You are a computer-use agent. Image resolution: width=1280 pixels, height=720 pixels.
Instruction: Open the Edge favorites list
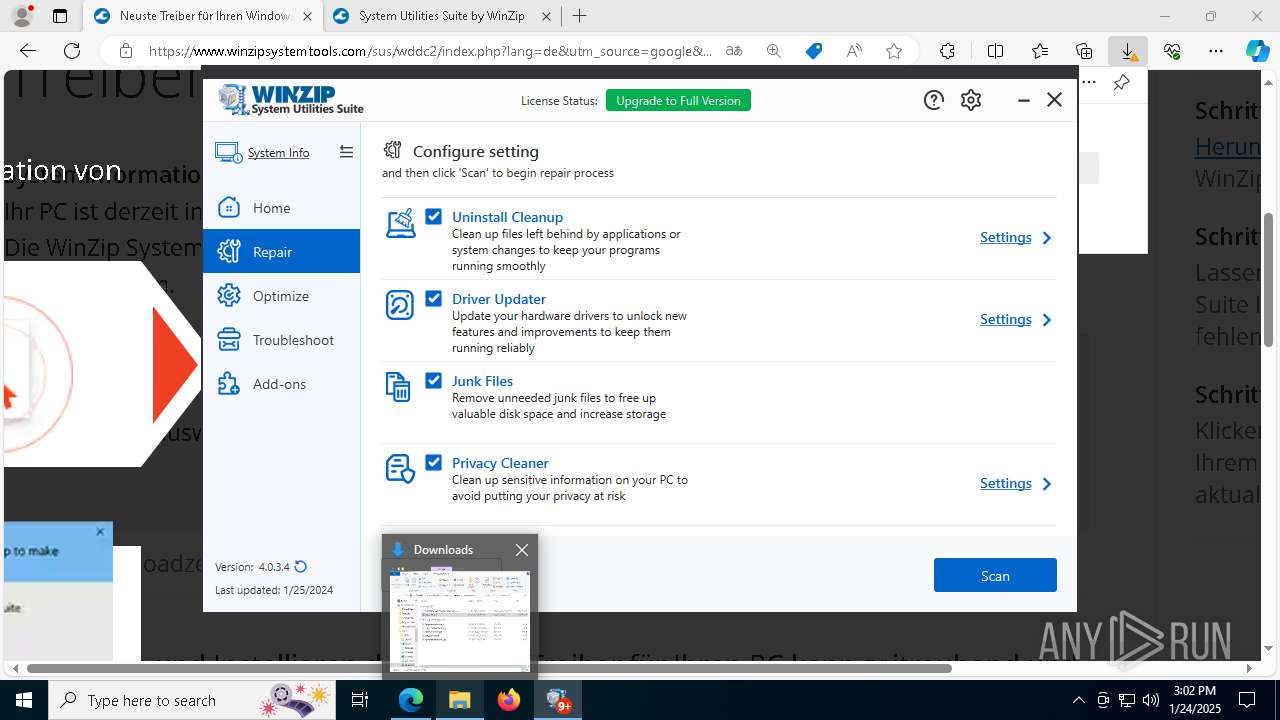pyautogui.click(x=1040, y=51)
